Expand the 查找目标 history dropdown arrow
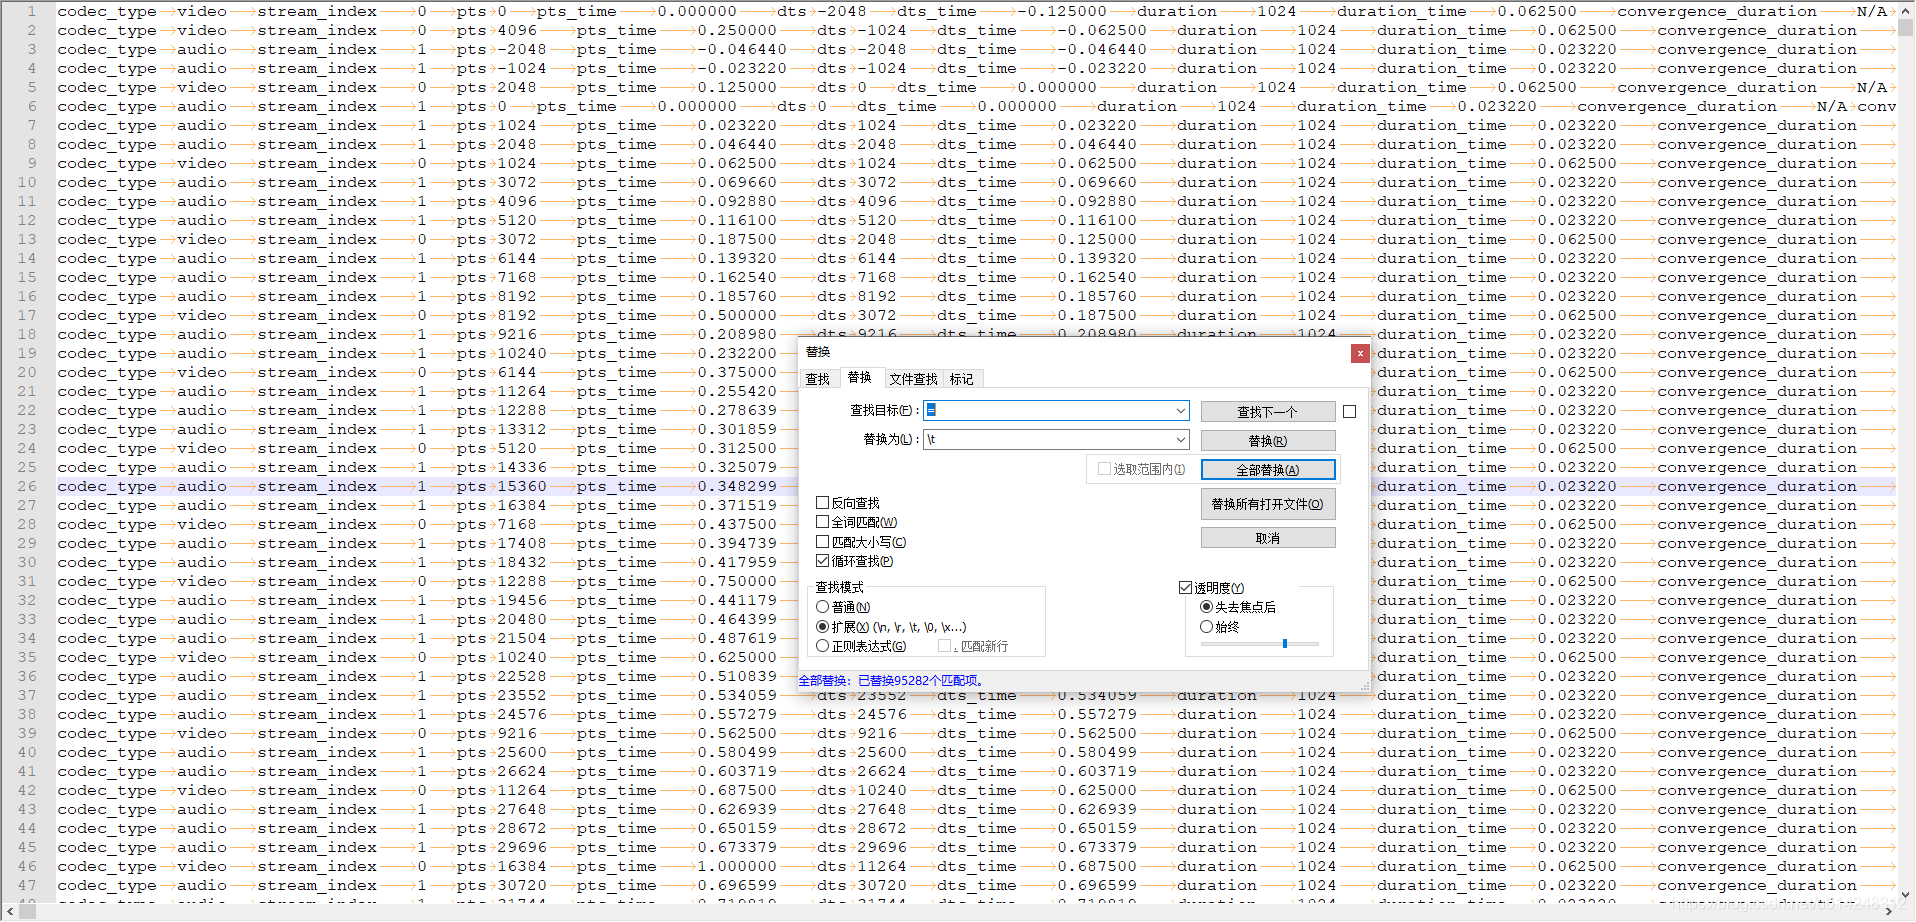The image size is (1916, 922). 1181,411
